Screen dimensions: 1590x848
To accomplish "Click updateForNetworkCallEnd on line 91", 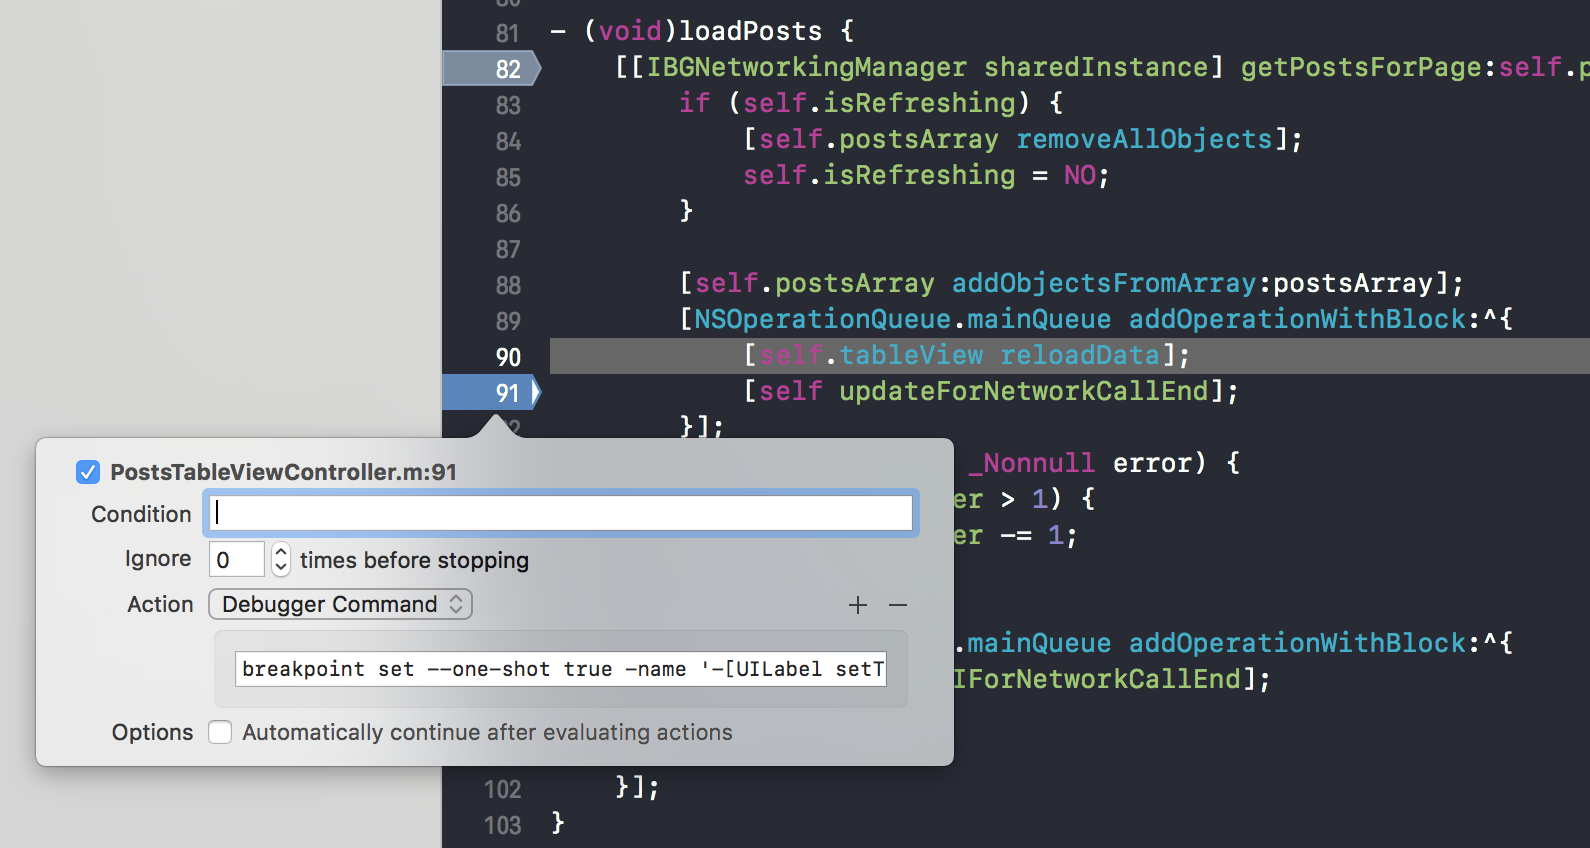I will pos(1024,391).
